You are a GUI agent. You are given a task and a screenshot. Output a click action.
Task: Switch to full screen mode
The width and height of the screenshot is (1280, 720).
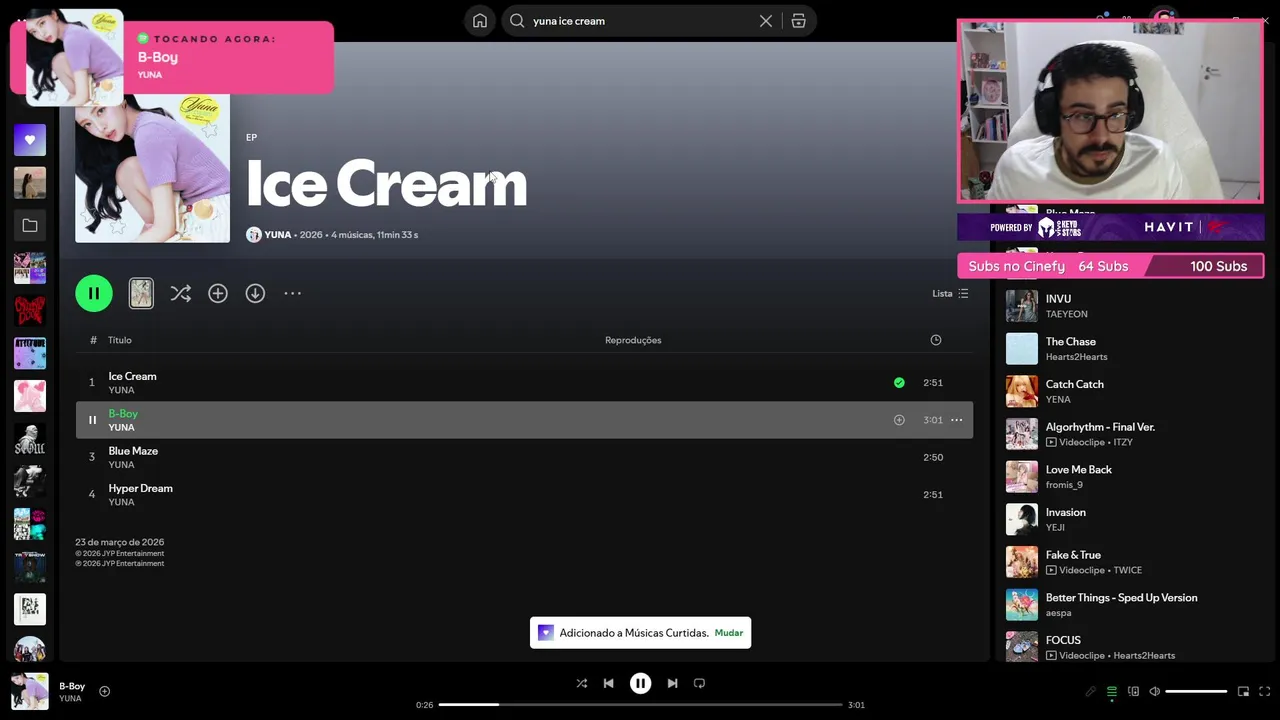click(1264, 691)
